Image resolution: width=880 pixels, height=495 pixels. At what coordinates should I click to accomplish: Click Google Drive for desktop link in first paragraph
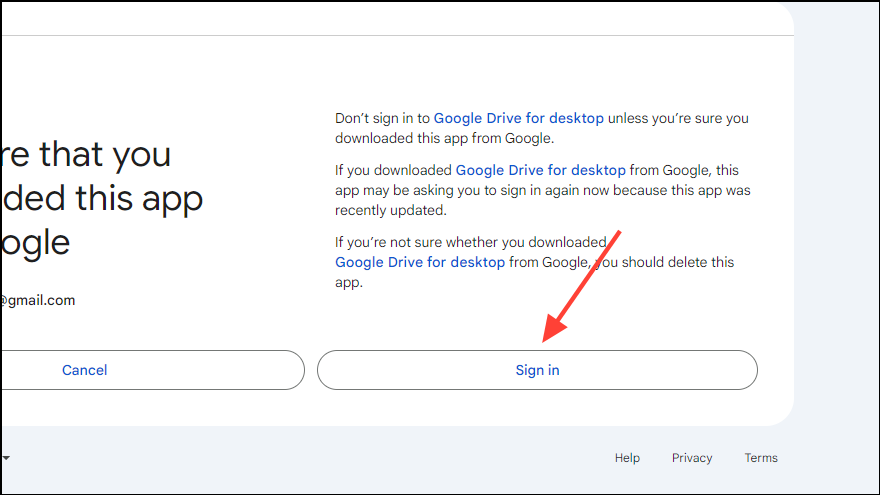(519, 118)
